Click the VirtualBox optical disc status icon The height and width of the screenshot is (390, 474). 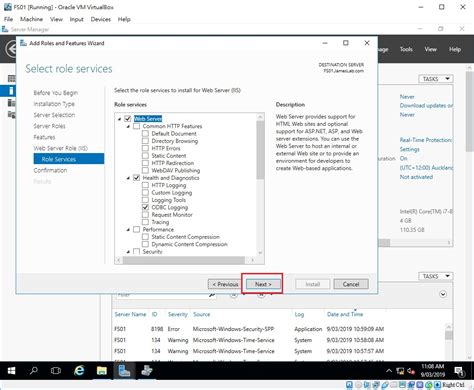coord(358,385)
